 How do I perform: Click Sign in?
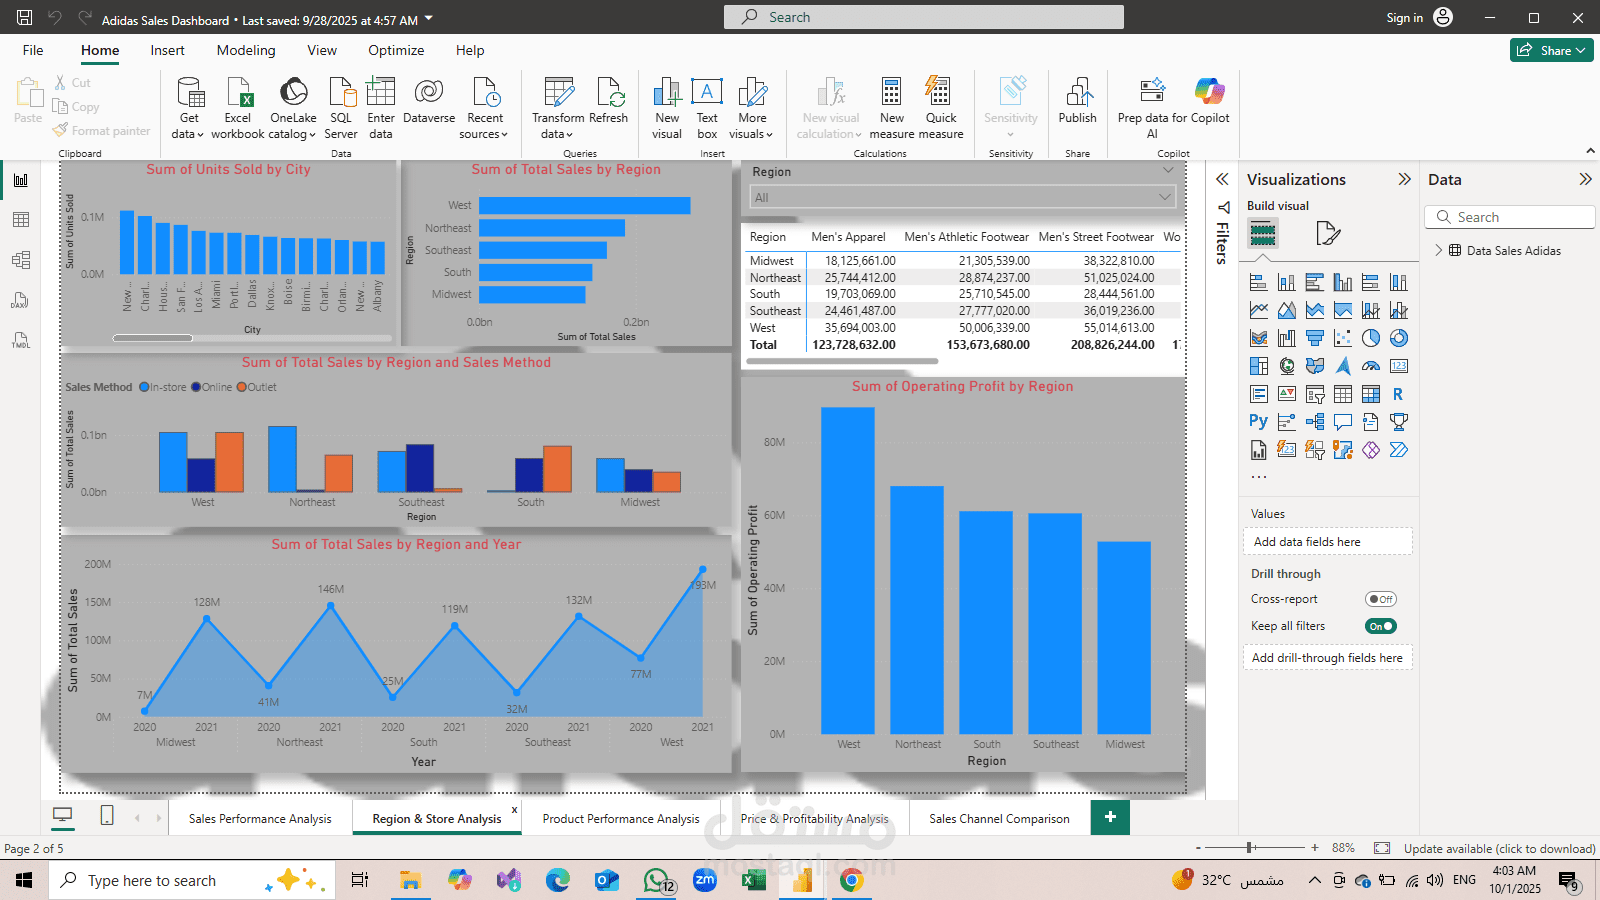(1419, 17)
